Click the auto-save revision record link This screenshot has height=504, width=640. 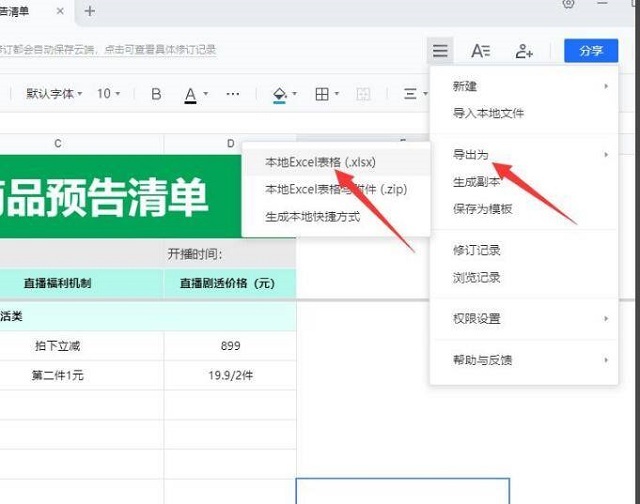[108, 50]
